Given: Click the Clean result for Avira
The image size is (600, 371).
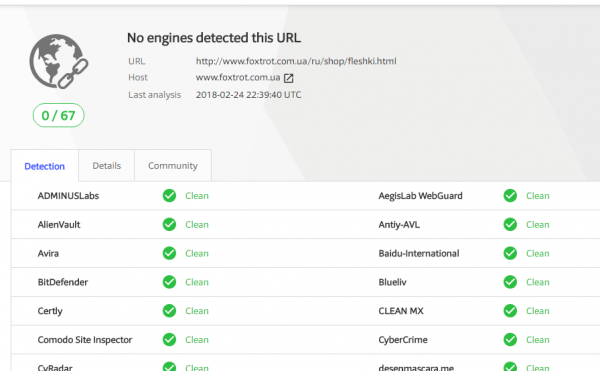Looking at the screenshot, I should [x=197, y=253].
